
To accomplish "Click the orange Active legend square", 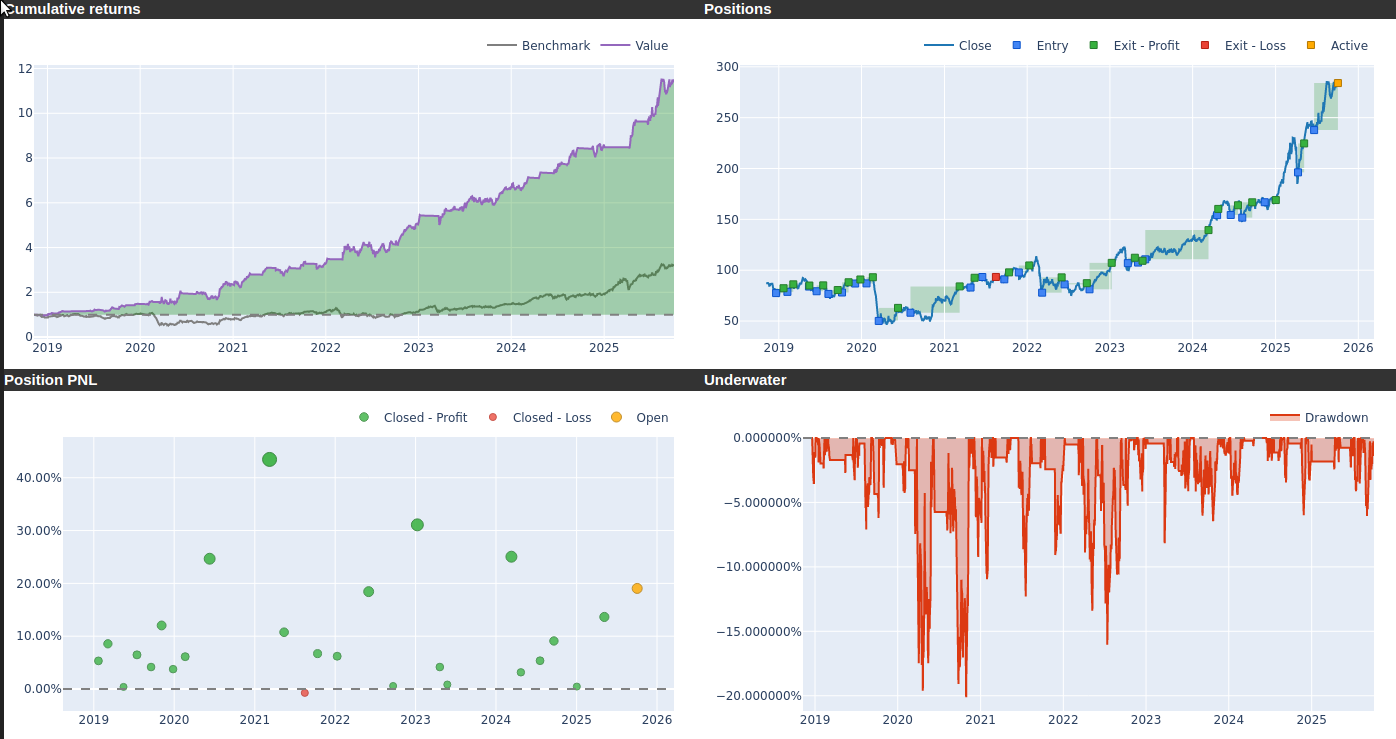I will coord(1311,46).
